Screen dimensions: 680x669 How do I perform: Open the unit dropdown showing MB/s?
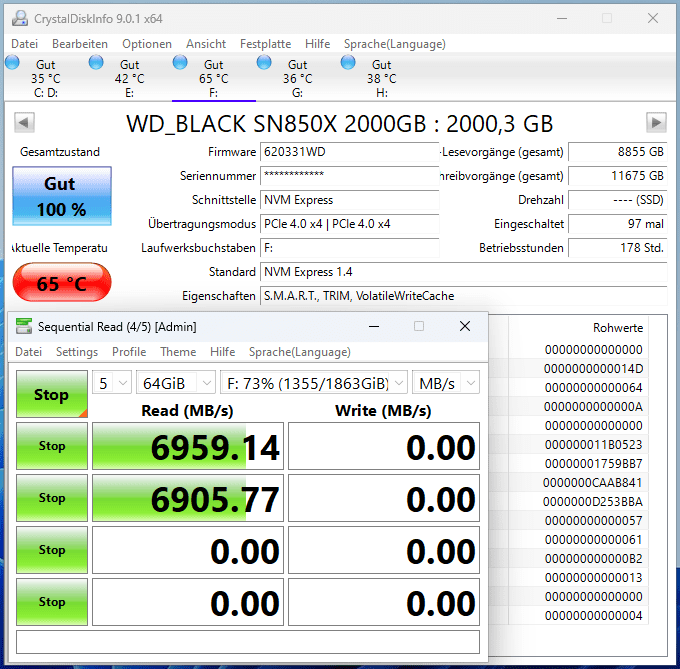(x=446, y=383)
